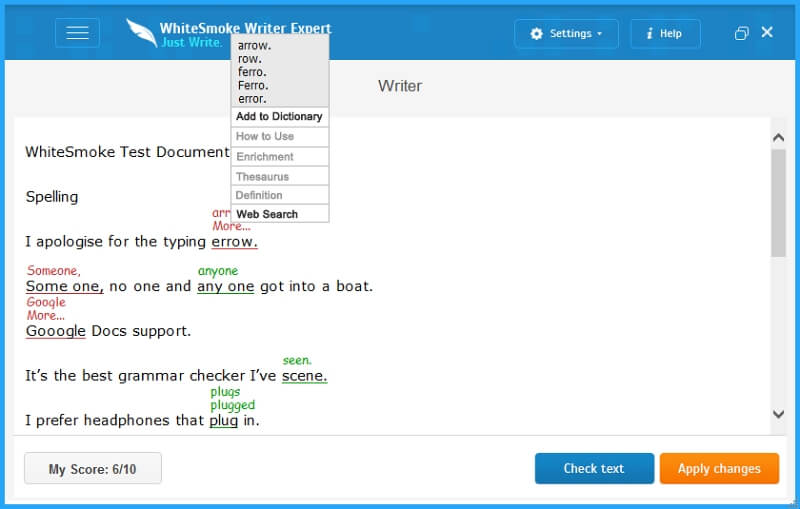Screen dimensions: 800x509
Task: Click the underlined word 'scene.'
Action: 305,376
